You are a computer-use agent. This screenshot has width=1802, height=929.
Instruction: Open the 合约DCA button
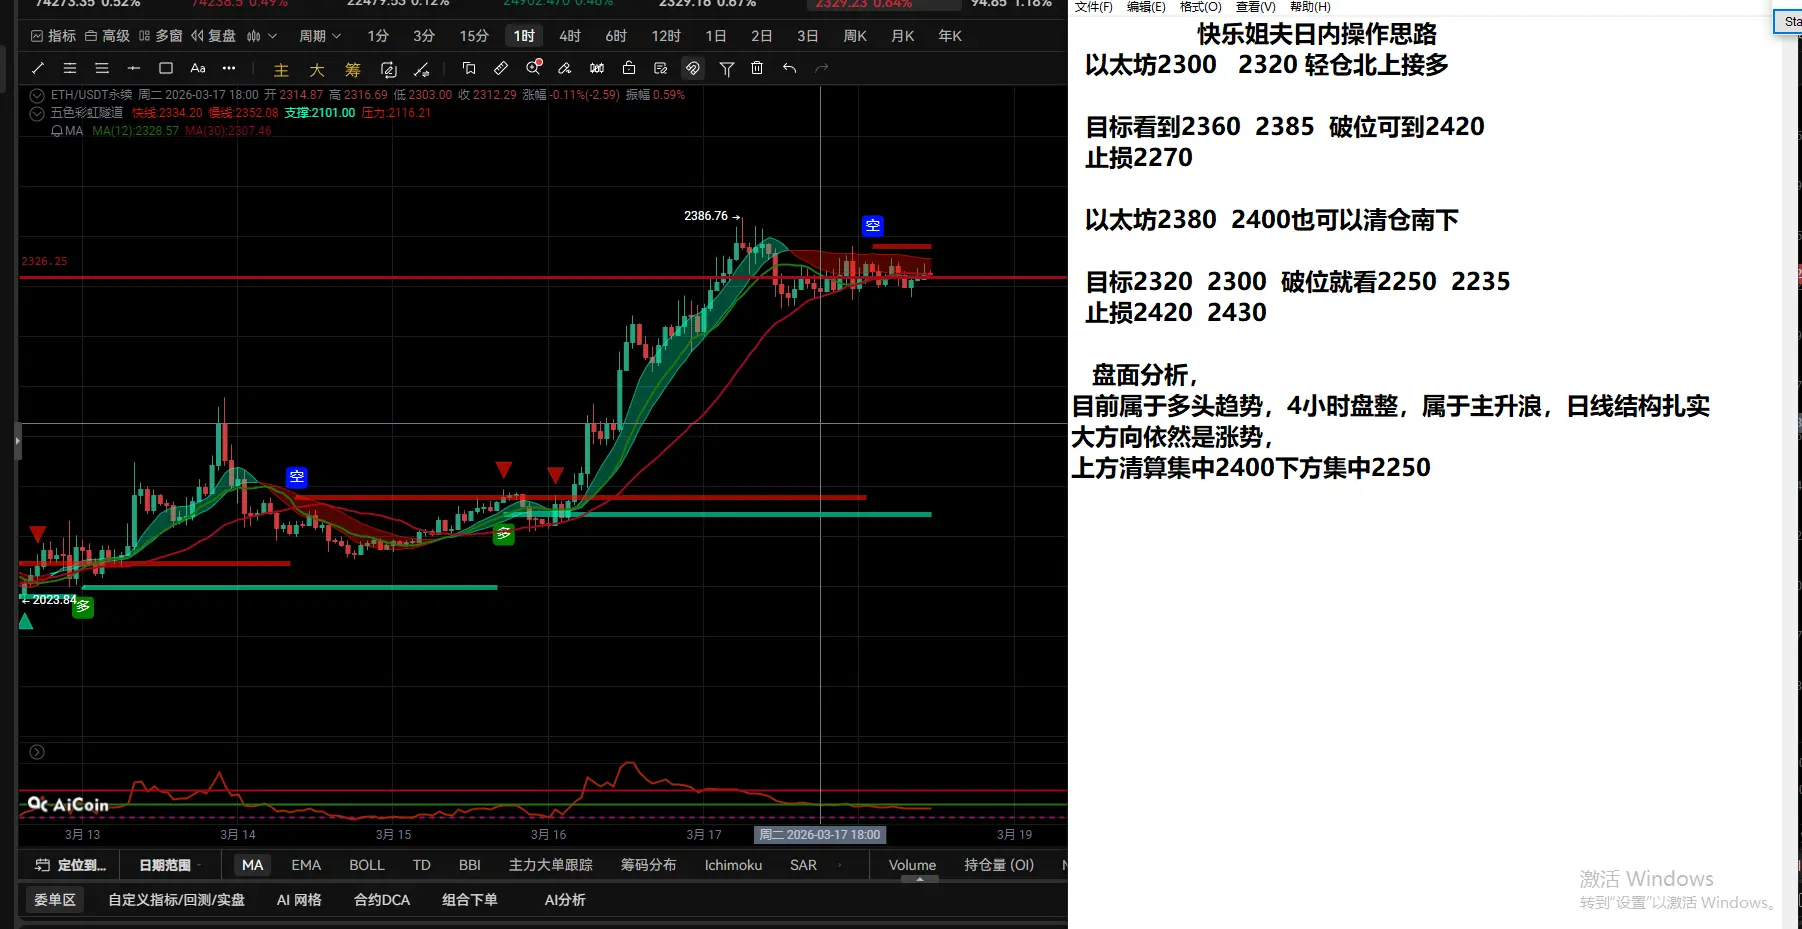(x=382, y=900)
